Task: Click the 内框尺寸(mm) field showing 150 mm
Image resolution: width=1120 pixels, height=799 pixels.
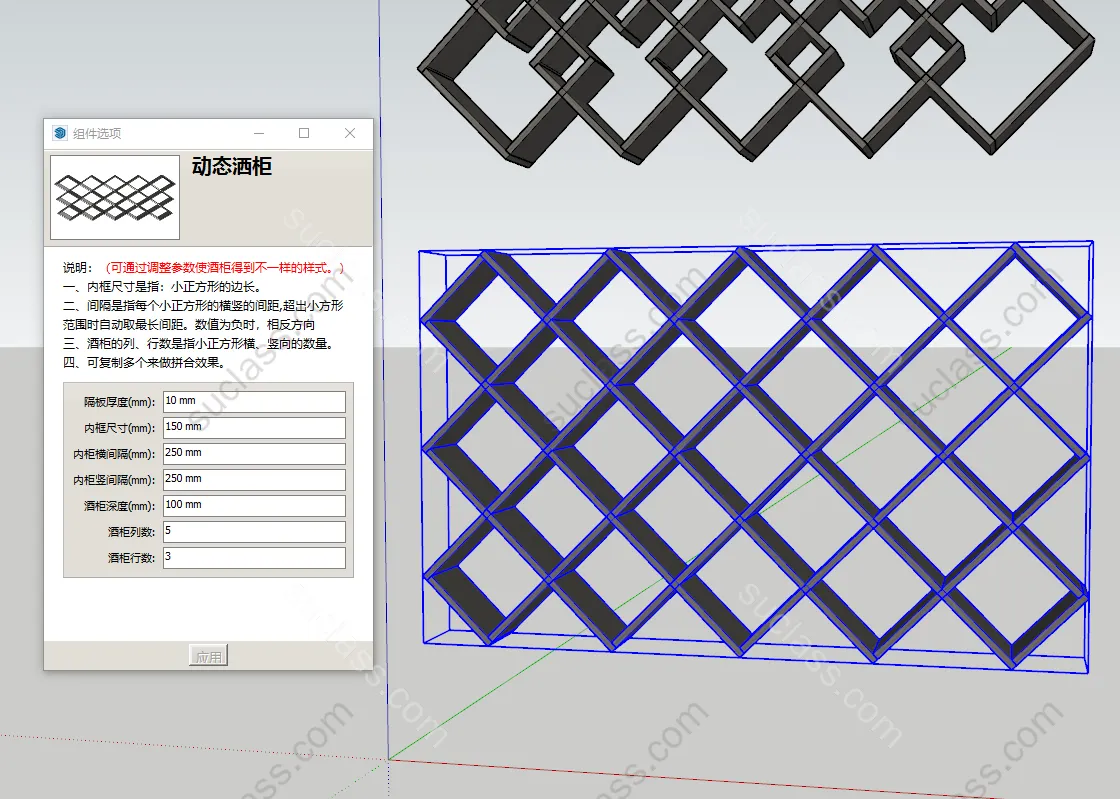Action: tap(254, 428)
